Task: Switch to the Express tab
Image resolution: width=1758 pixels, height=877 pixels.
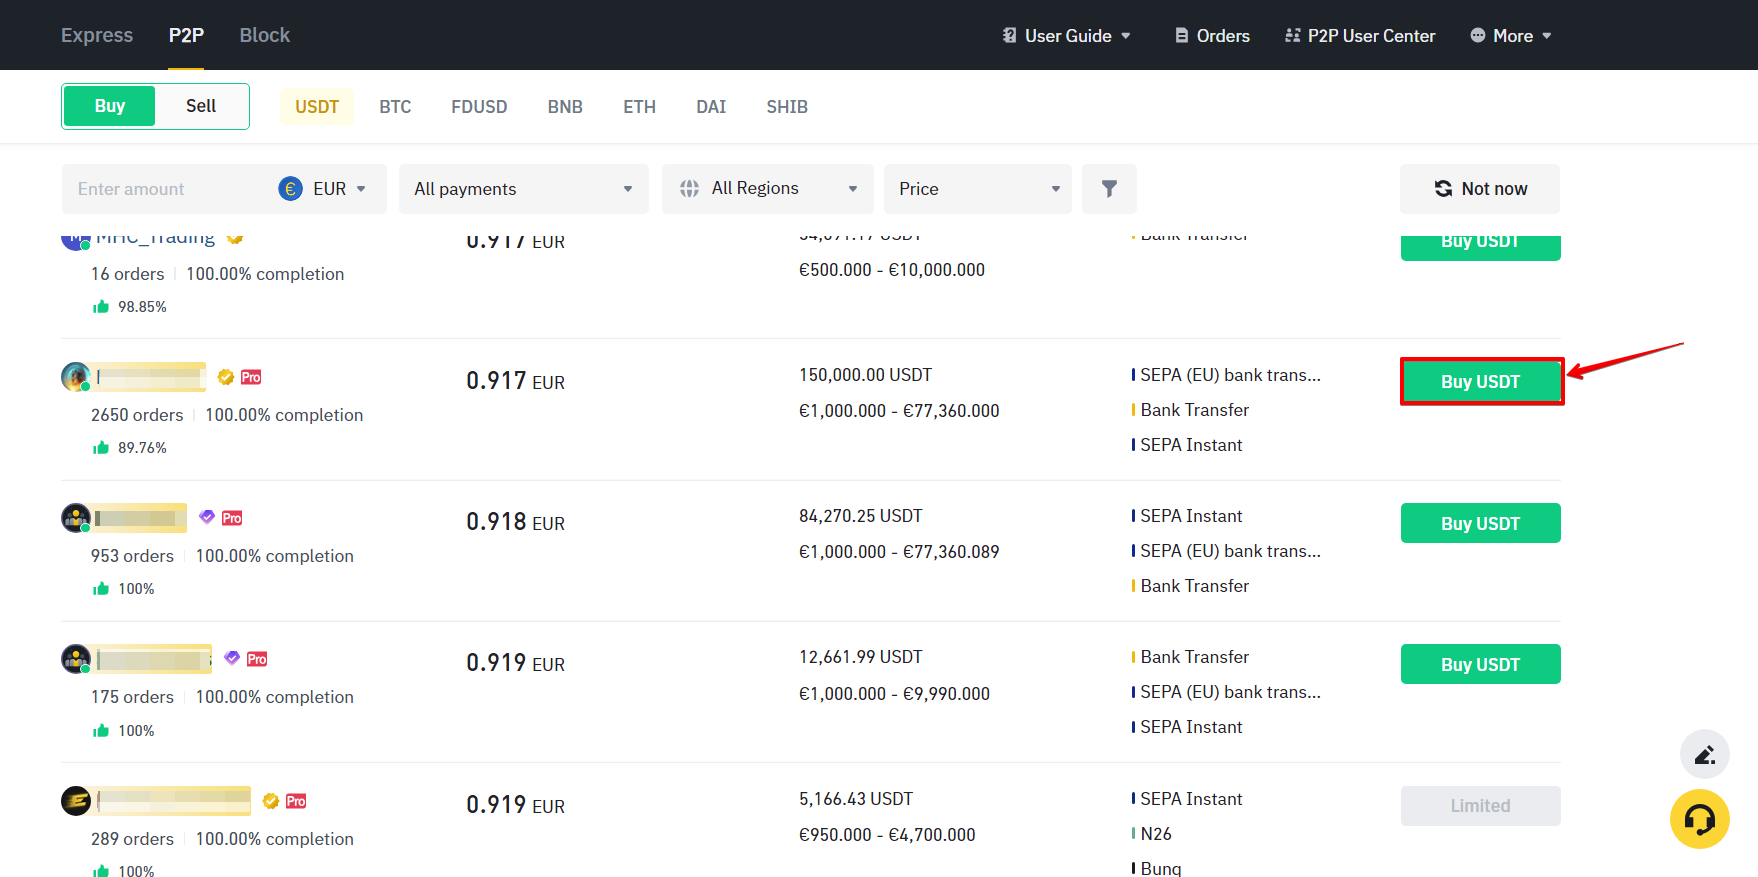Action: [x=97, y=35]
